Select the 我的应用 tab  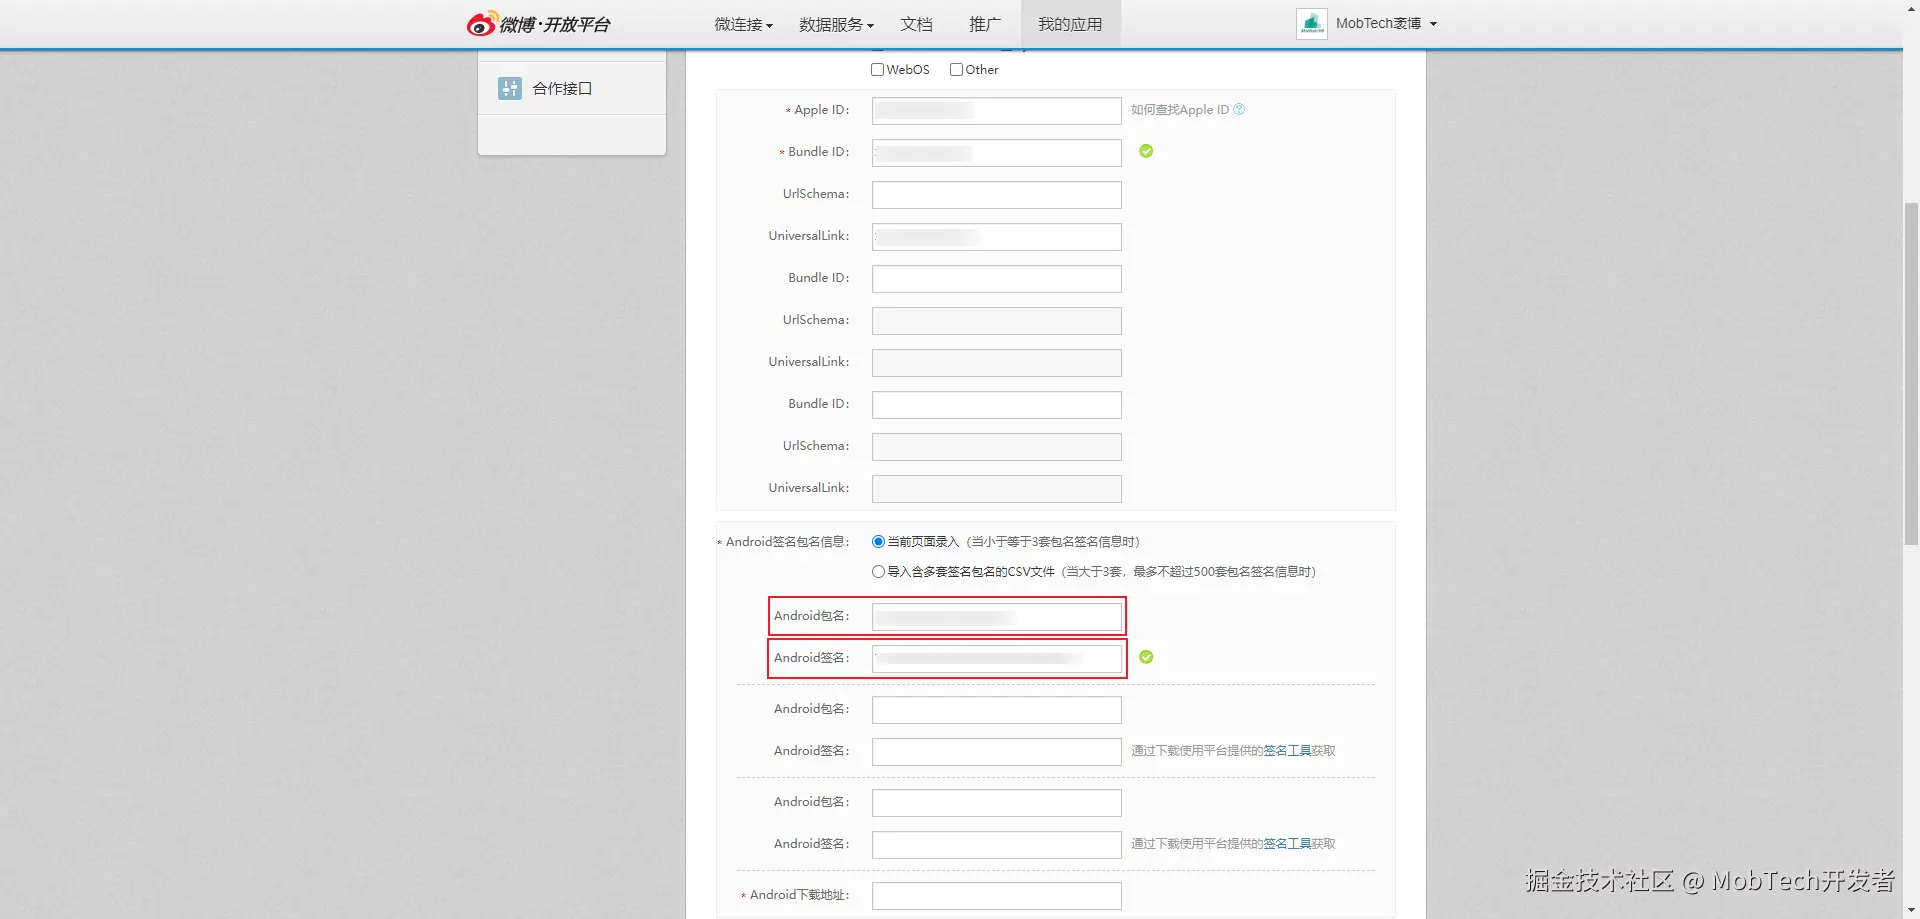click(x=1070, y=24)
